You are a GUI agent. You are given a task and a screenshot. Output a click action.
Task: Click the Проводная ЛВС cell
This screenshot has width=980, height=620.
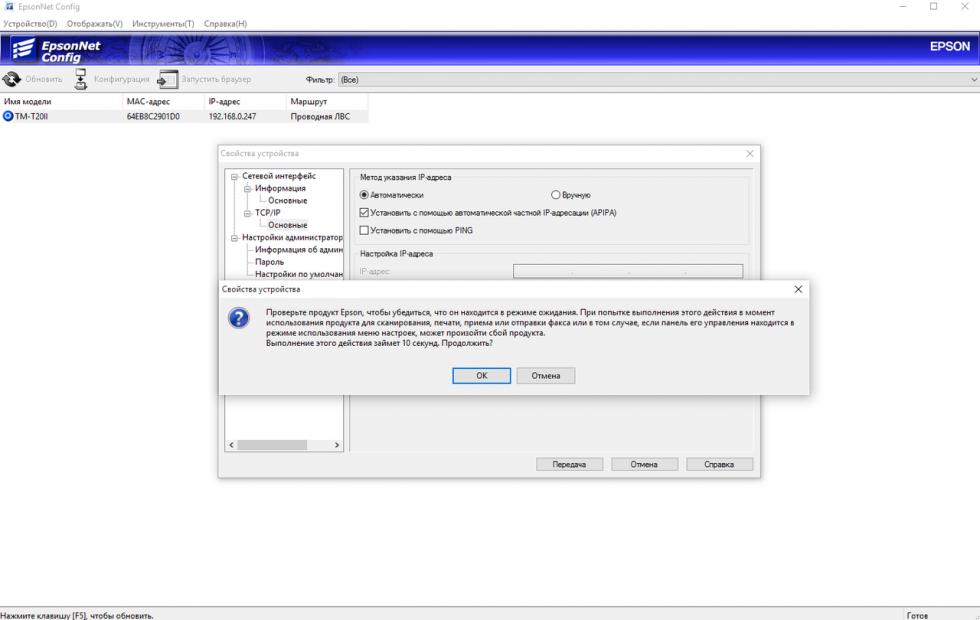point(320,116)
